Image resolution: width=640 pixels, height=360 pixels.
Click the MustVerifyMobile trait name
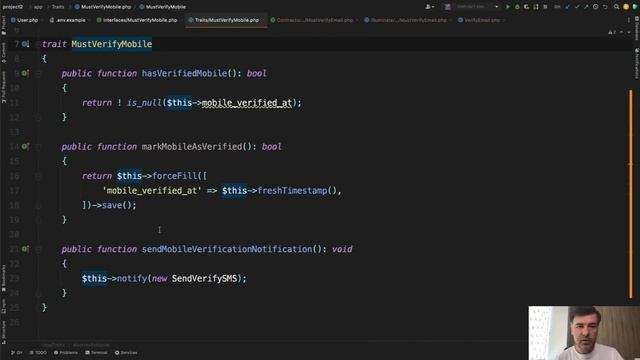[111, 44]
